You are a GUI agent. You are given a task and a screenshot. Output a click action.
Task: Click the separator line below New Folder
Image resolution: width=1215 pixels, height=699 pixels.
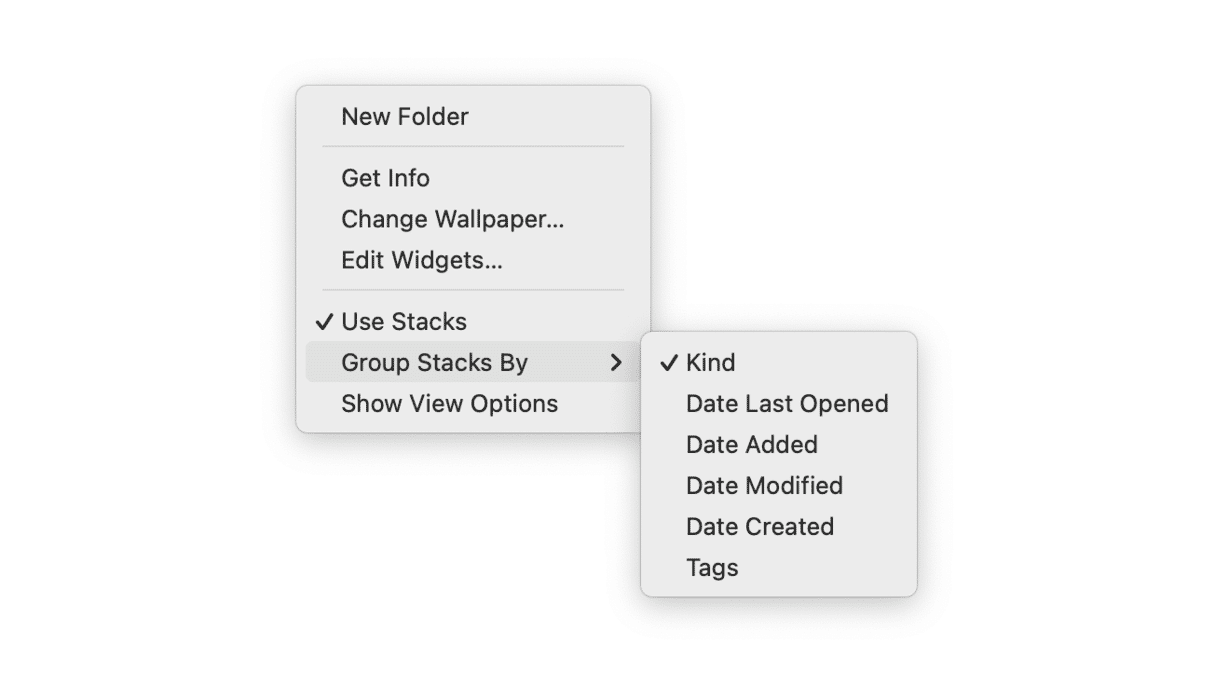473,147
